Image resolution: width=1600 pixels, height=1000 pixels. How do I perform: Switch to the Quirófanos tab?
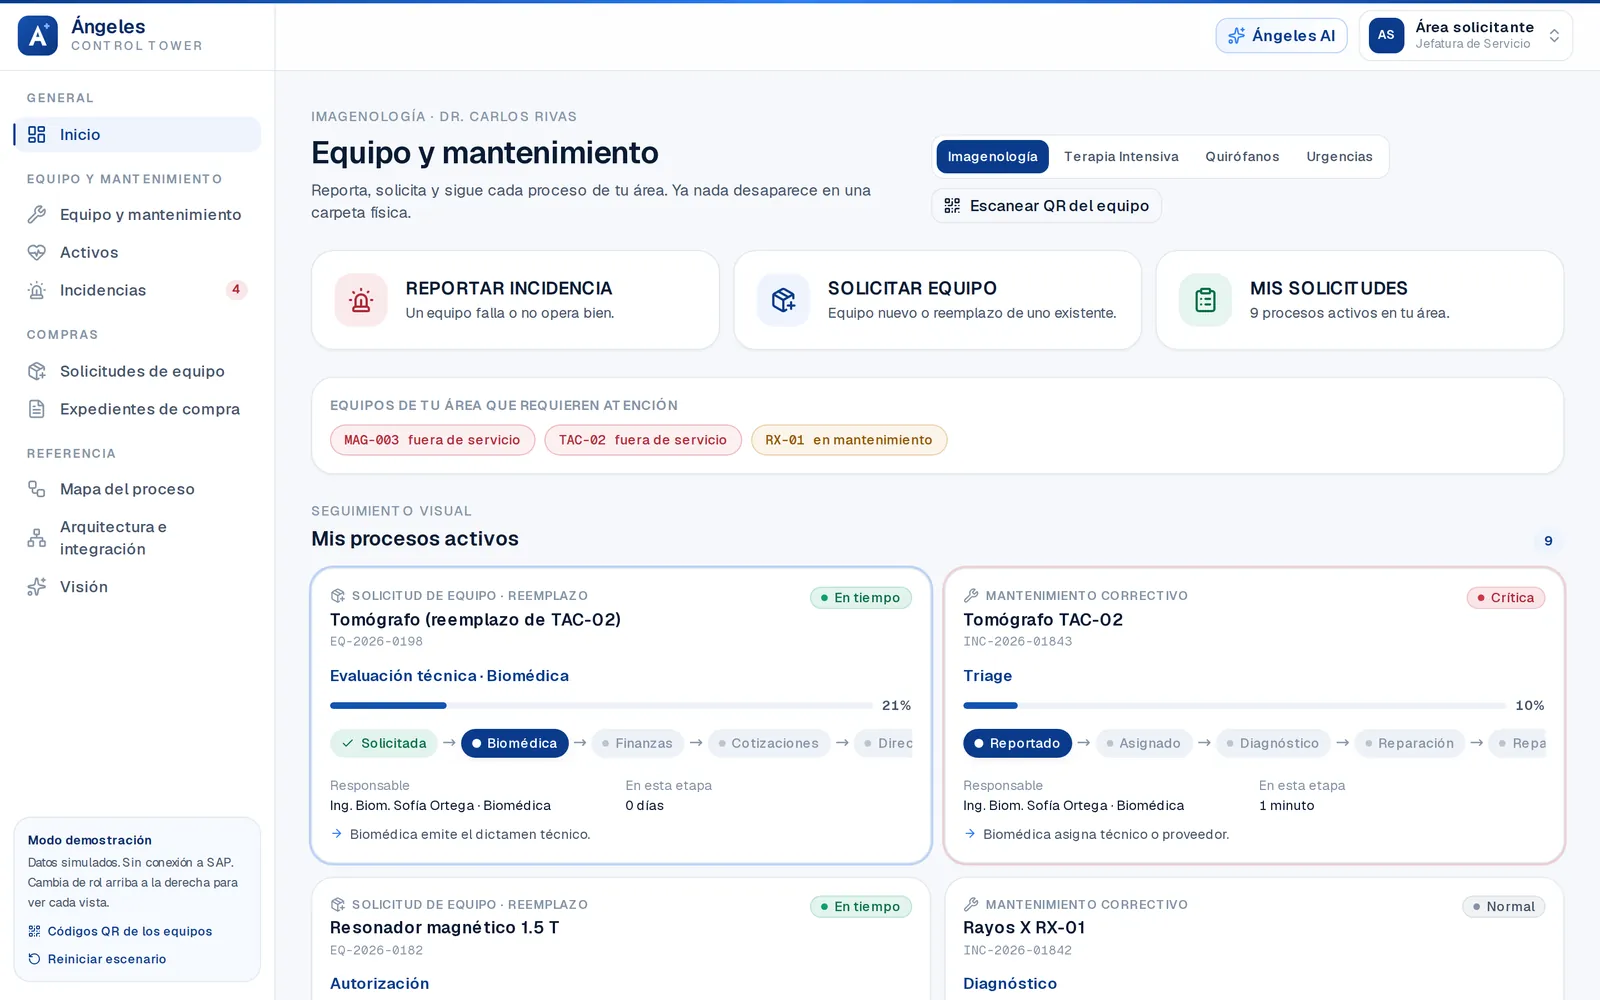[x=1242, y=157]
